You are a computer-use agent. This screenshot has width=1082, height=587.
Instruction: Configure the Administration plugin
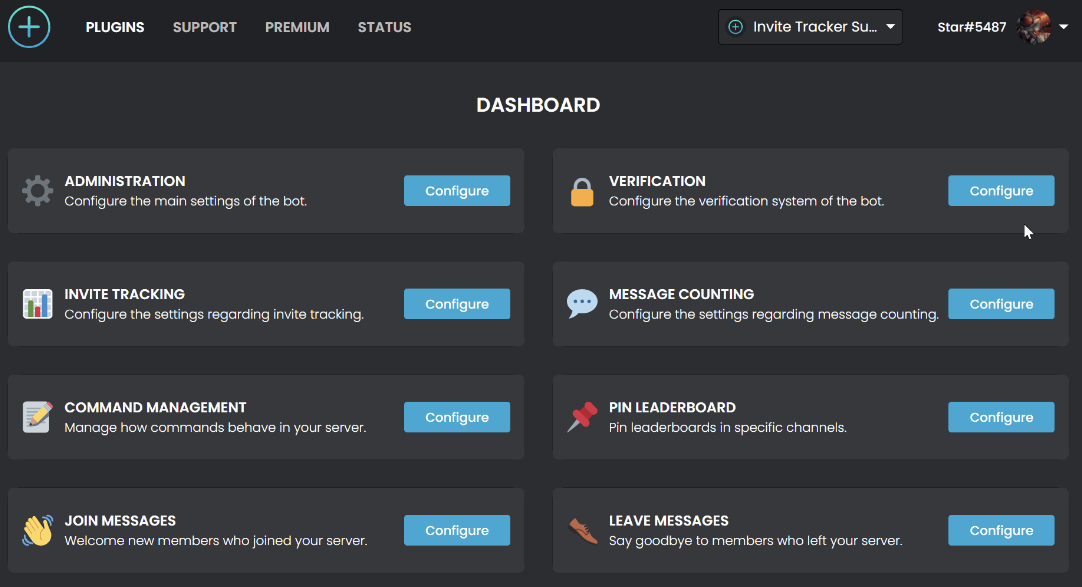pos(457,190)
